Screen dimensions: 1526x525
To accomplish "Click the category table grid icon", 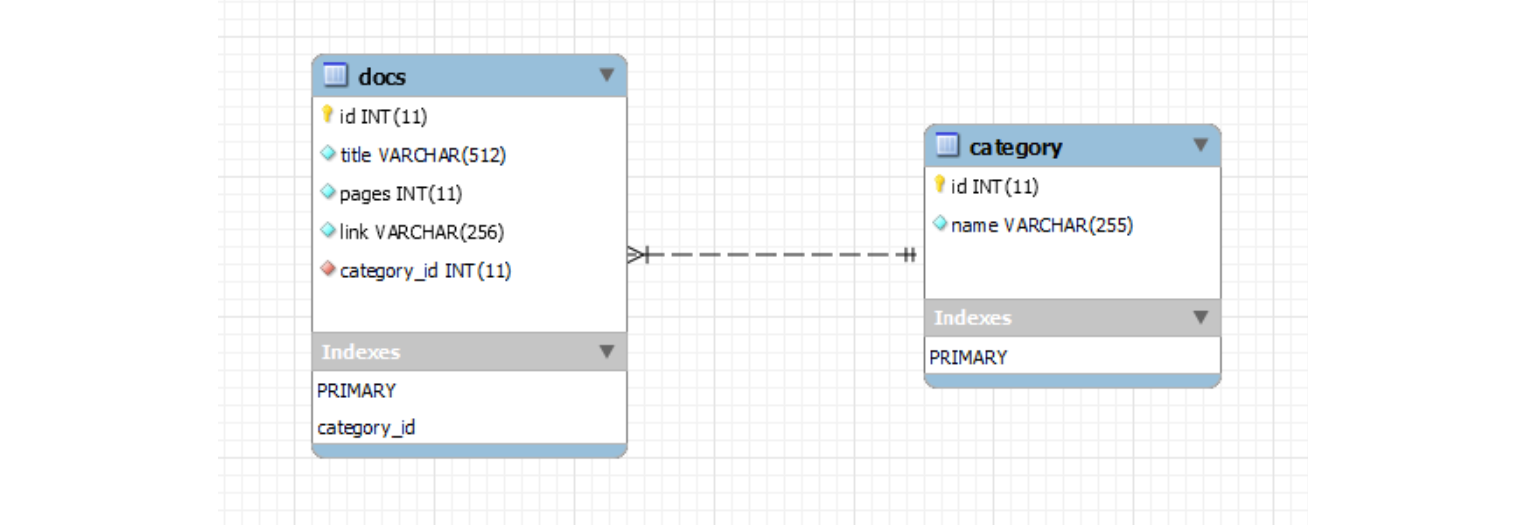I will 947,146.
